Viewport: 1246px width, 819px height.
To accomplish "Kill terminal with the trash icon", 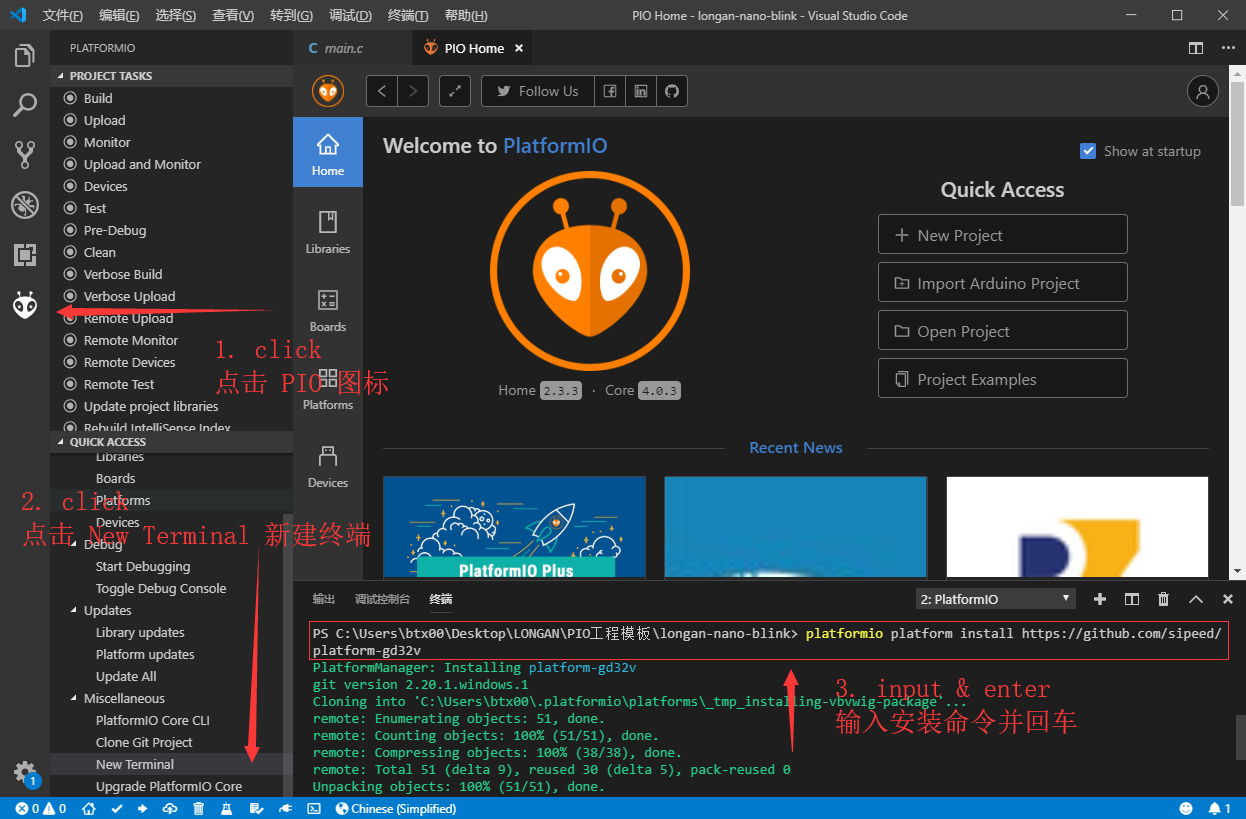I will click(1163, 599).
